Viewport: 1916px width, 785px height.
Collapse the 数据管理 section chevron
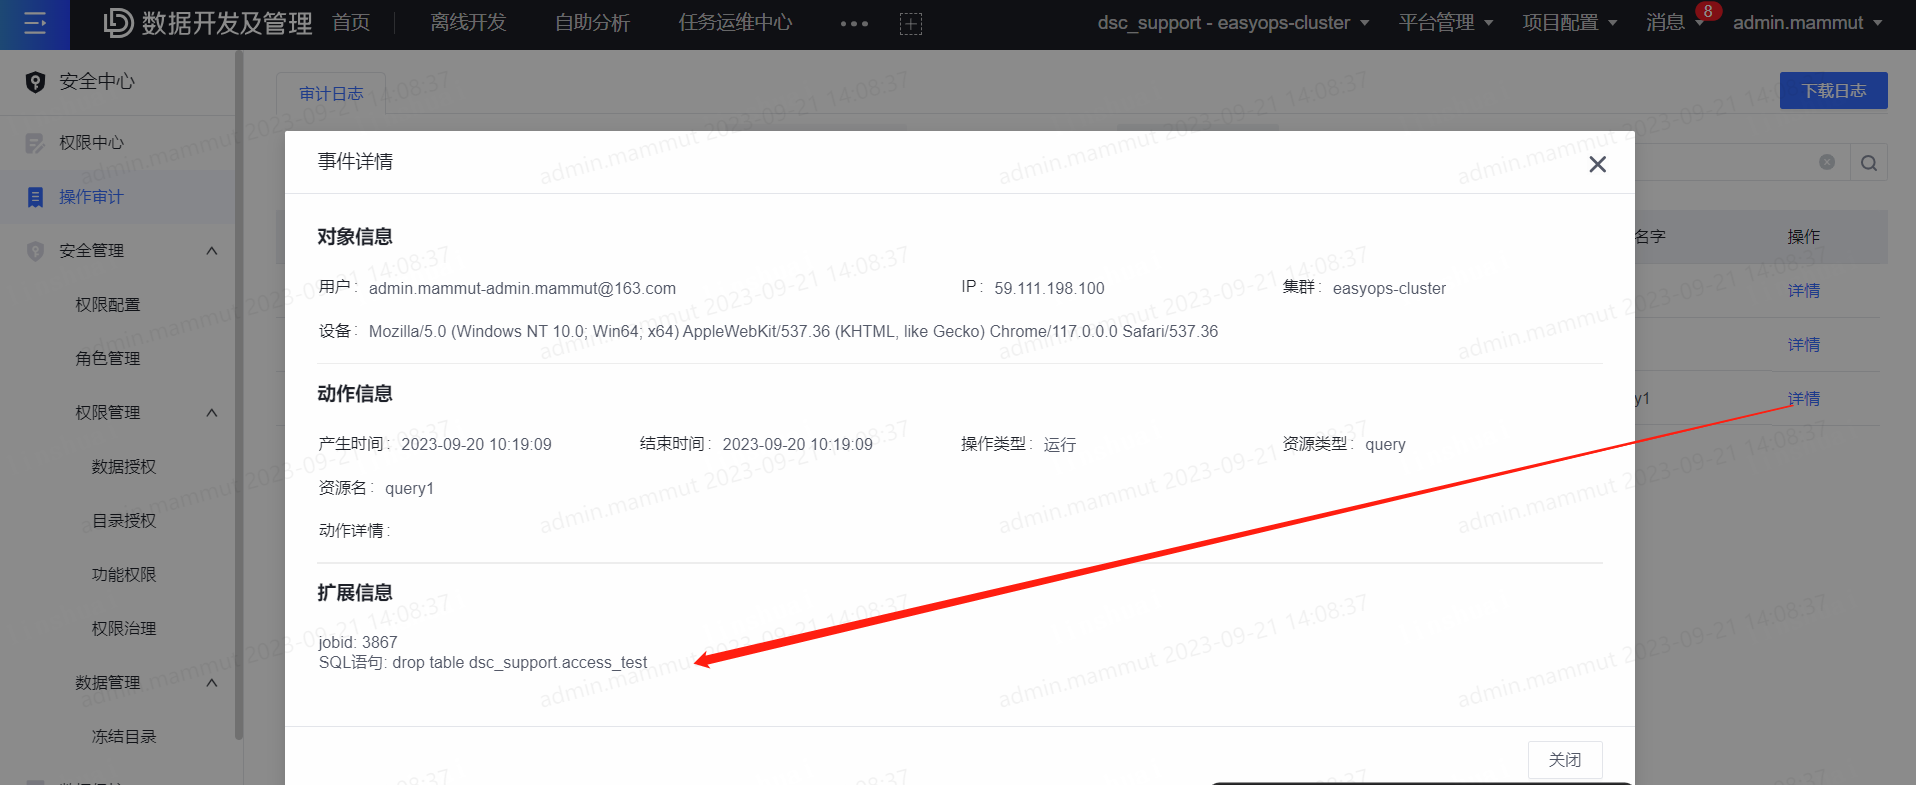click(x=212, y=683)
